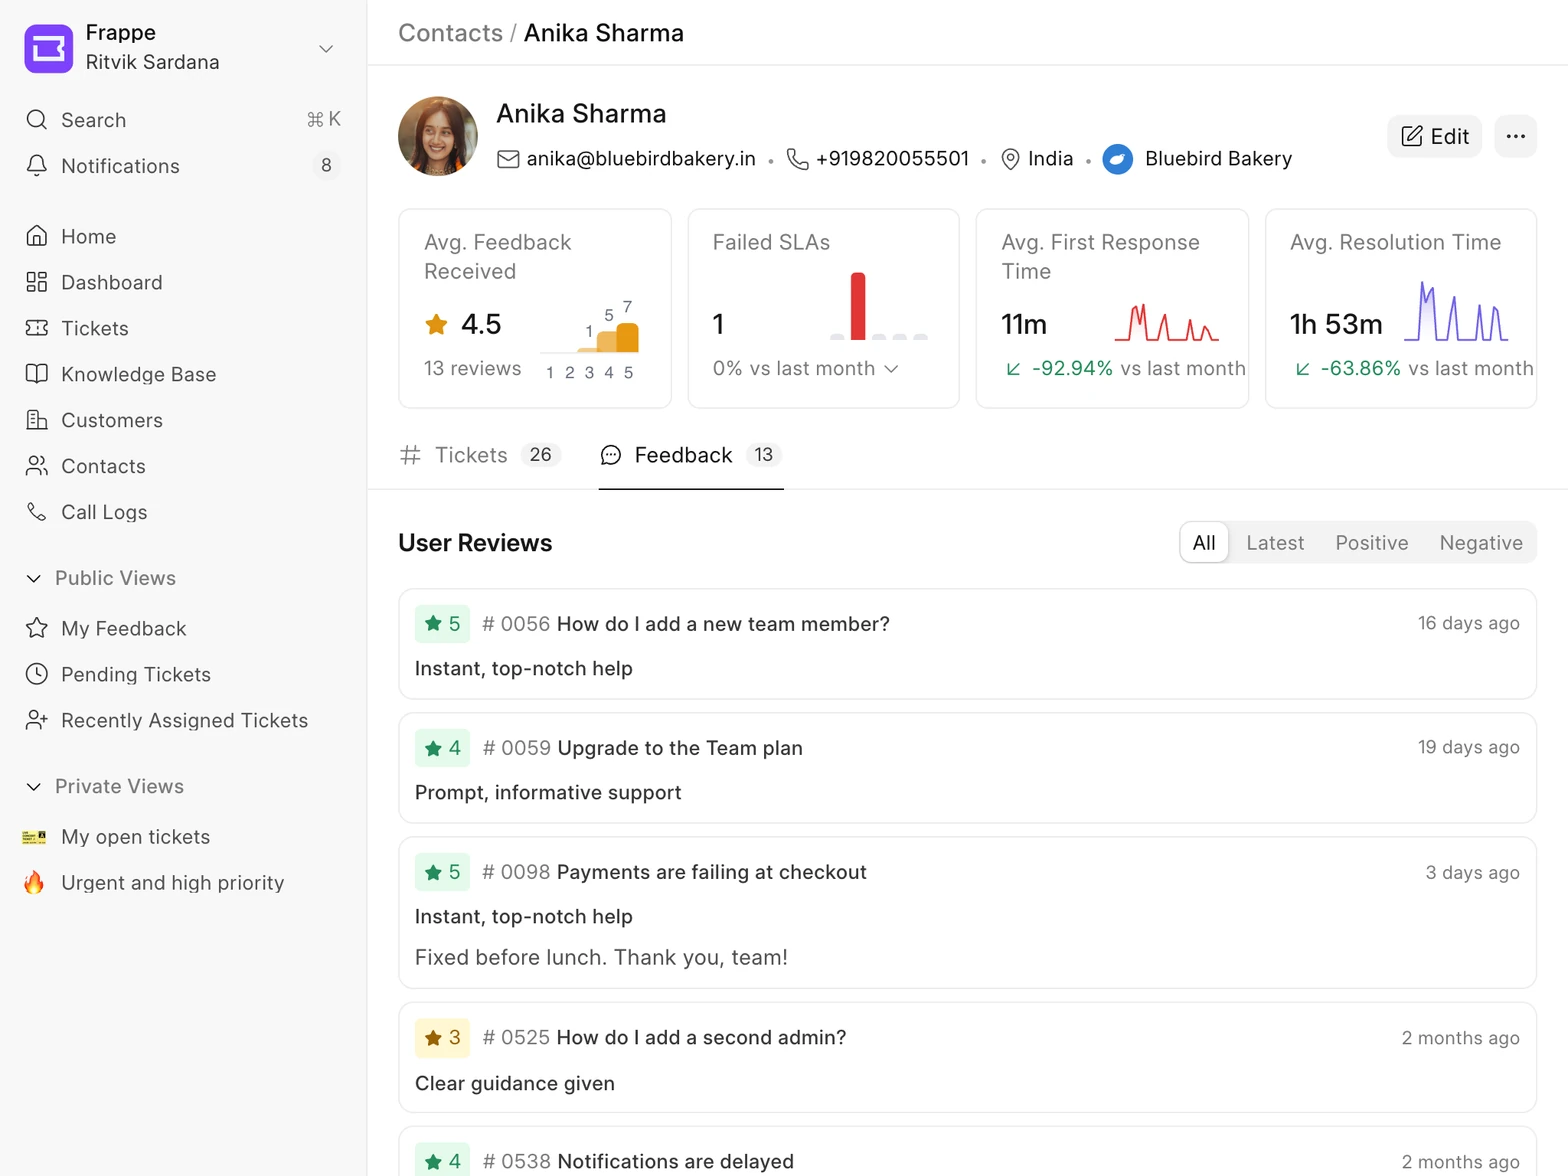Screen dimensions: 1568x1176
Task: Click the Edit contact button
Action: click(x=1434, y=136)
